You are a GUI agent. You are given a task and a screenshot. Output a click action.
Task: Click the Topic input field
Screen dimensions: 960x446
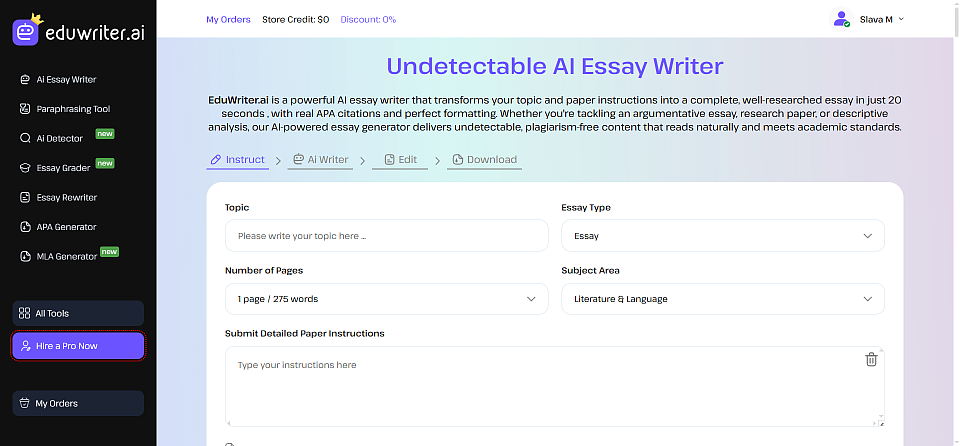click(x=386, y=236)
